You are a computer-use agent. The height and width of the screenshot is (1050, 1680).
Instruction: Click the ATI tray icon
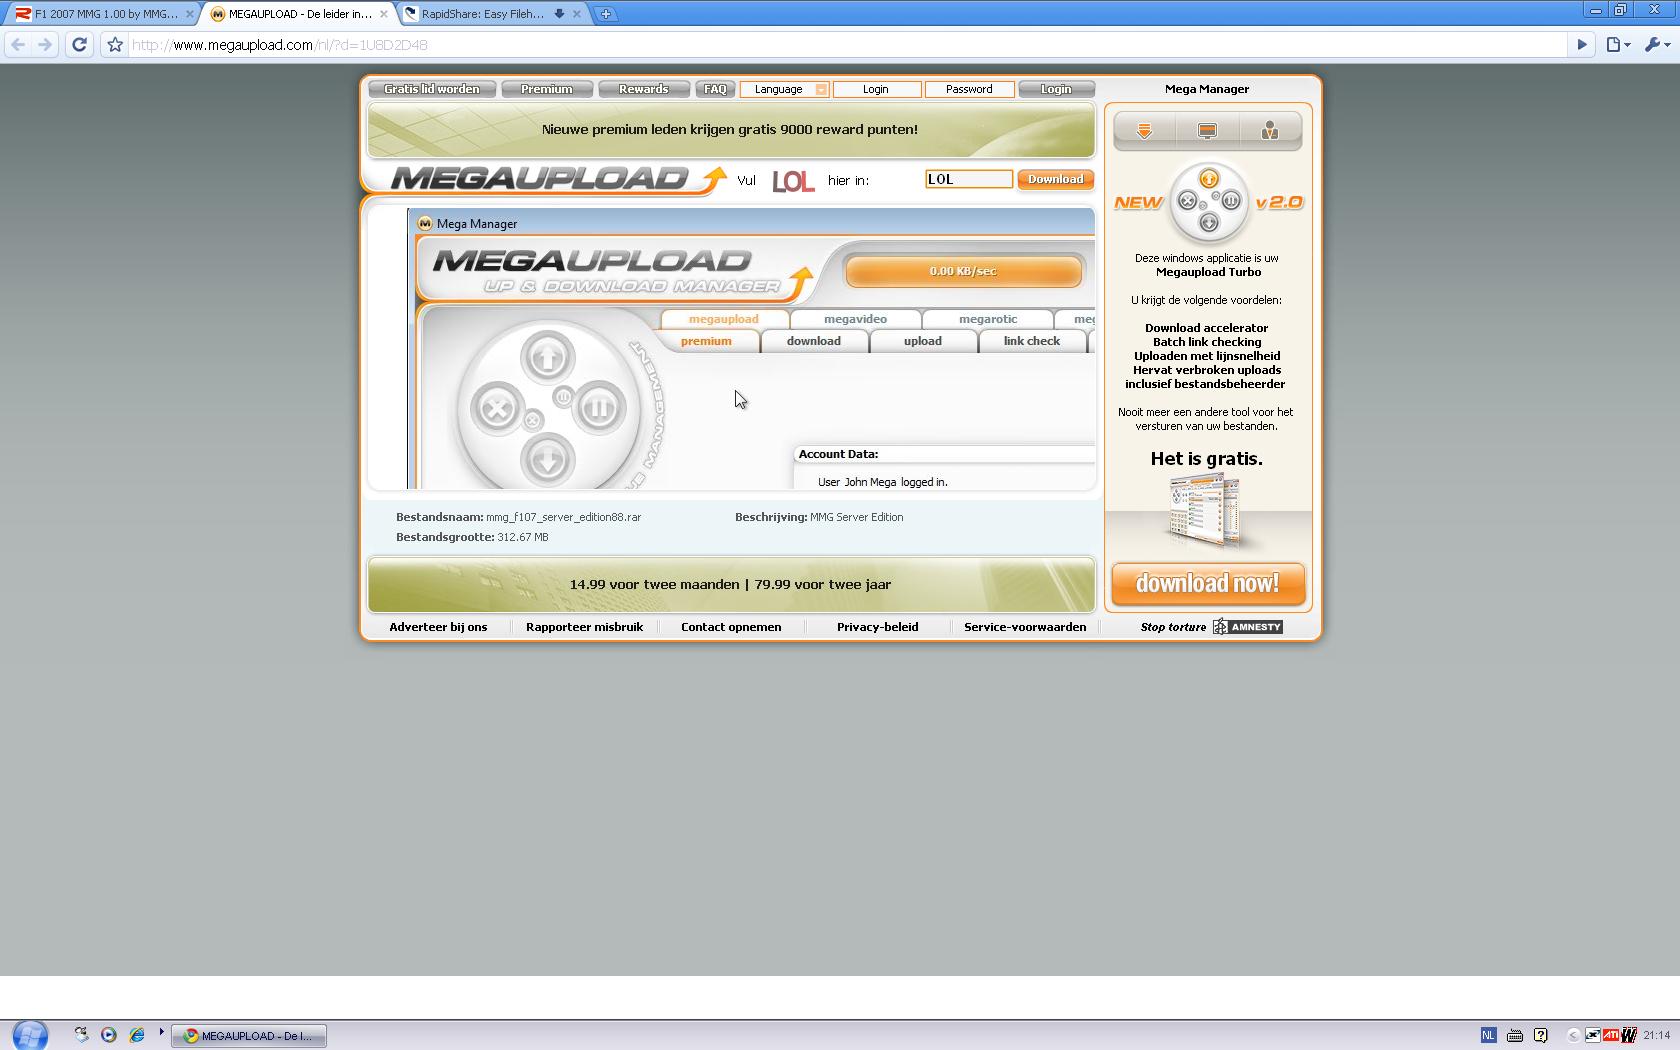pos(1611,1035)
